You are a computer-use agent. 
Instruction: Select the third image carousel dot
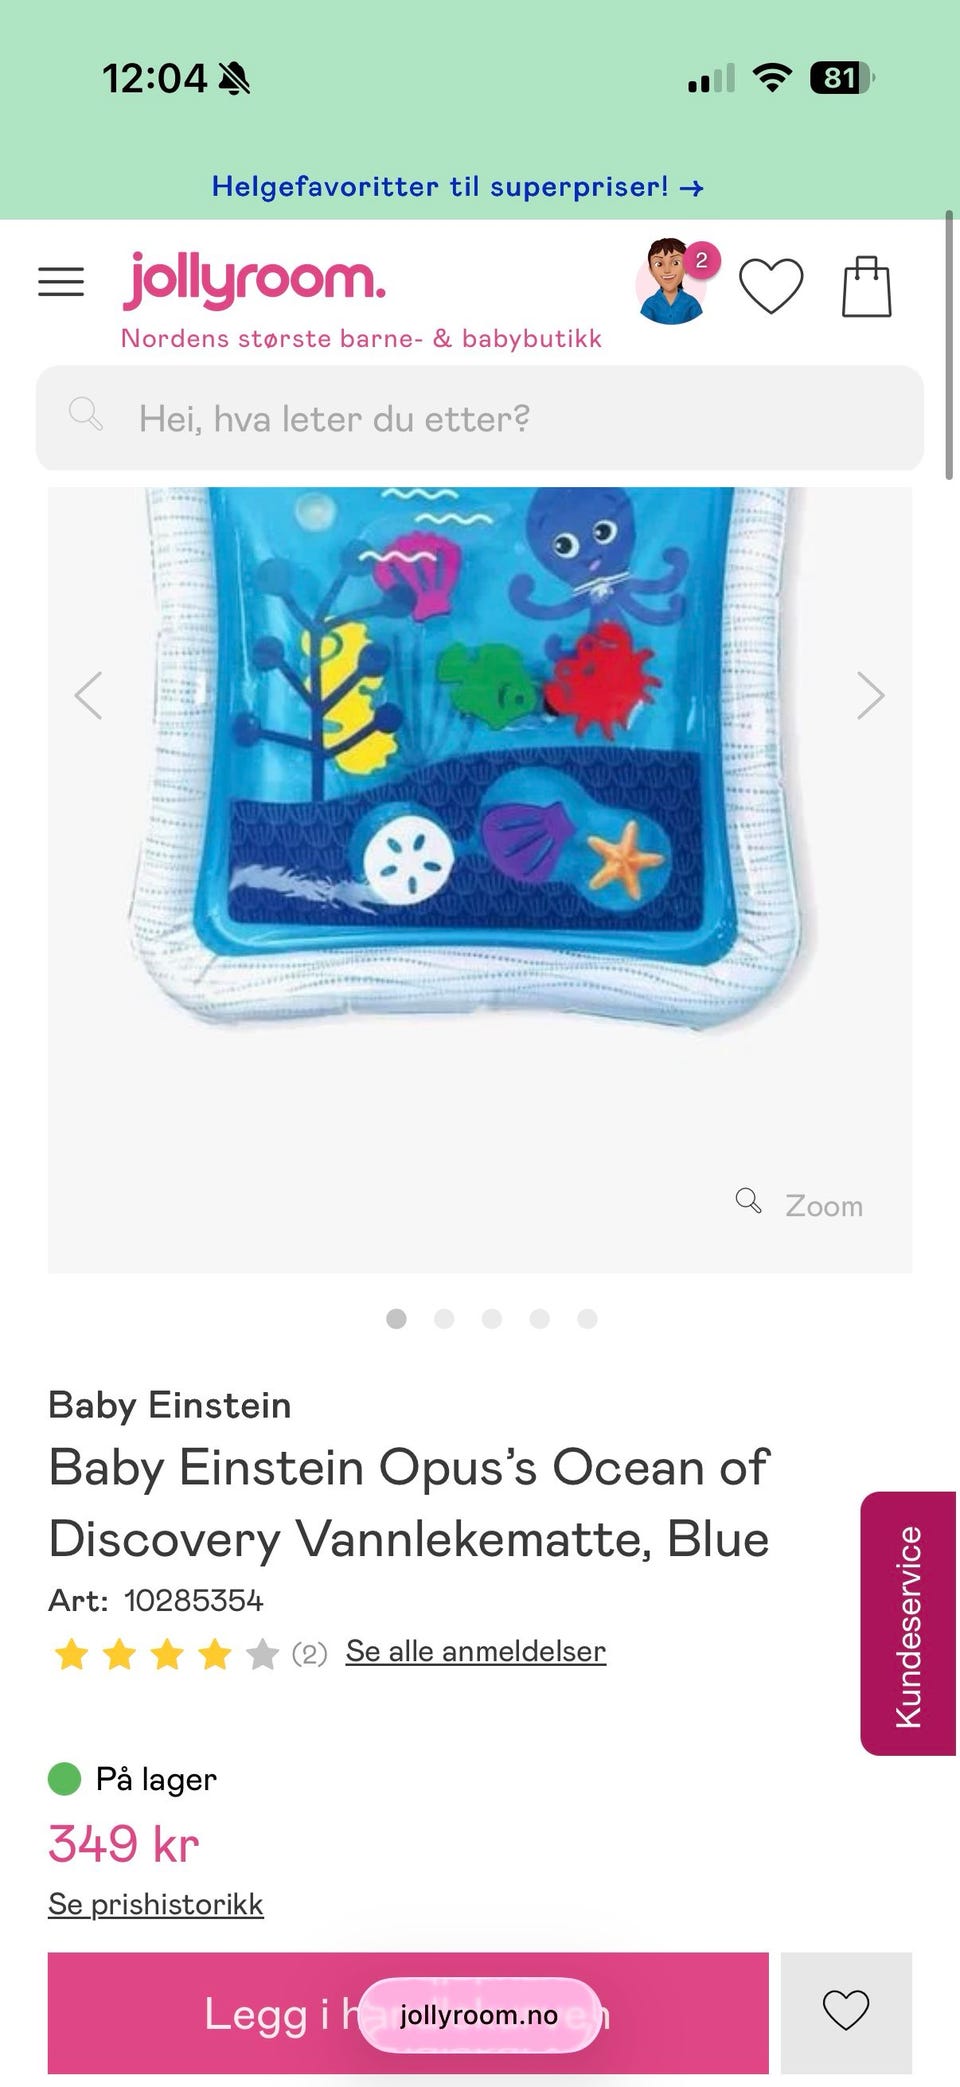coord(492,1318)
